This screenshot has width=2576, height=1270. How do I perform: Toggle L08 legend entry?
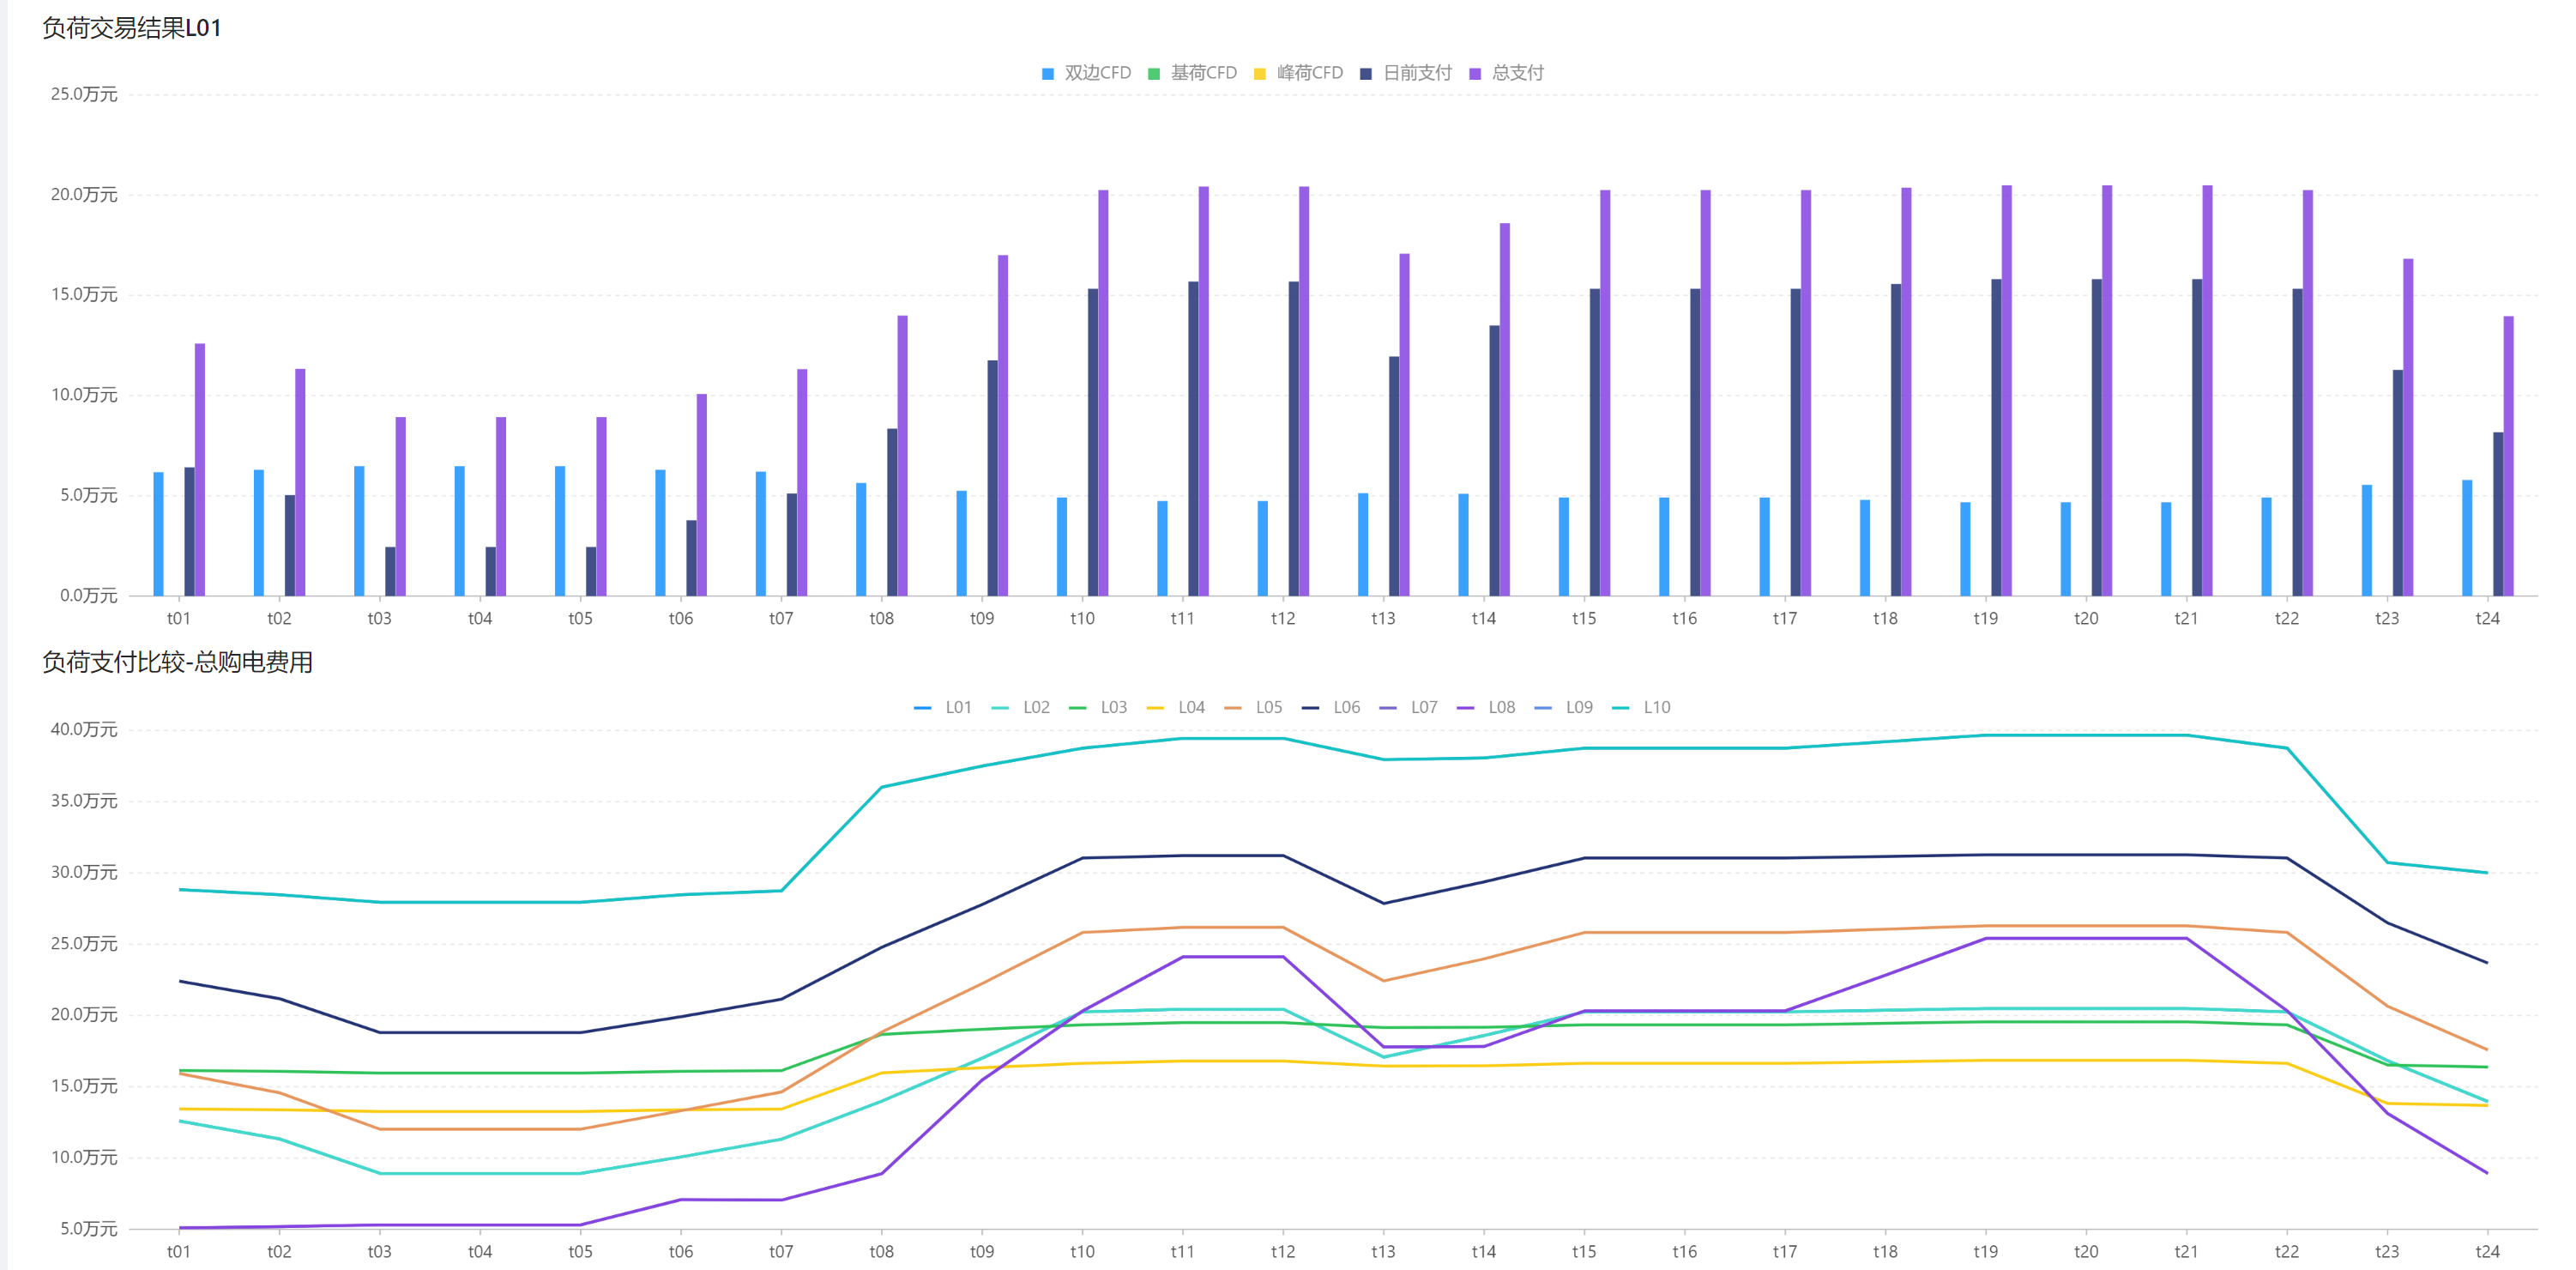(1486, 707)
